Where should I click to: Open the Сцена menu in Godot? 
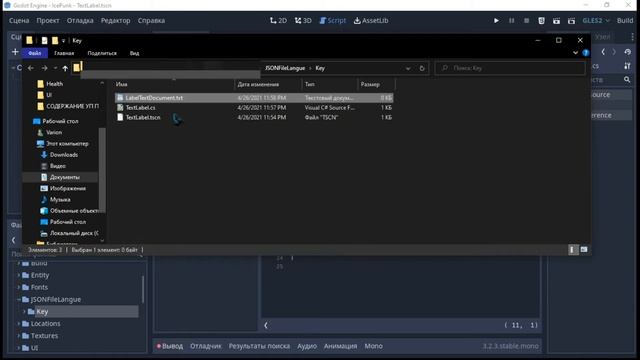tap(19, 20)
